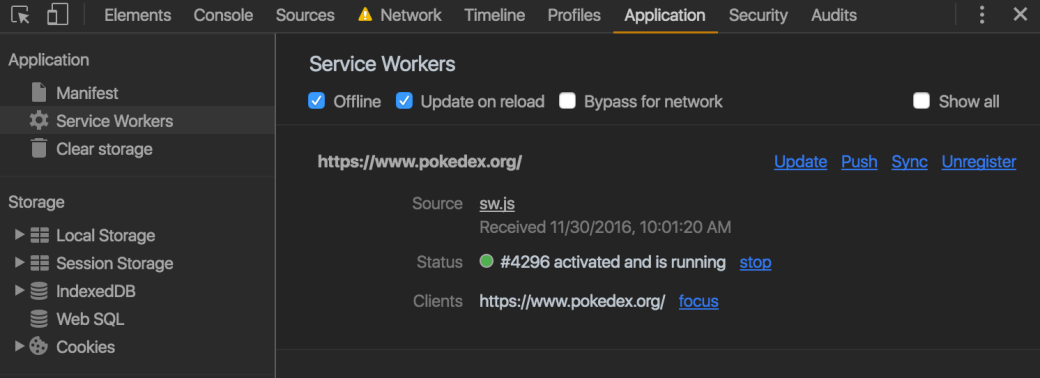Select Cookies in the sidebar
Image resolution: width=1040 pixels, height=378 pixels.
[x=86, y=347]
